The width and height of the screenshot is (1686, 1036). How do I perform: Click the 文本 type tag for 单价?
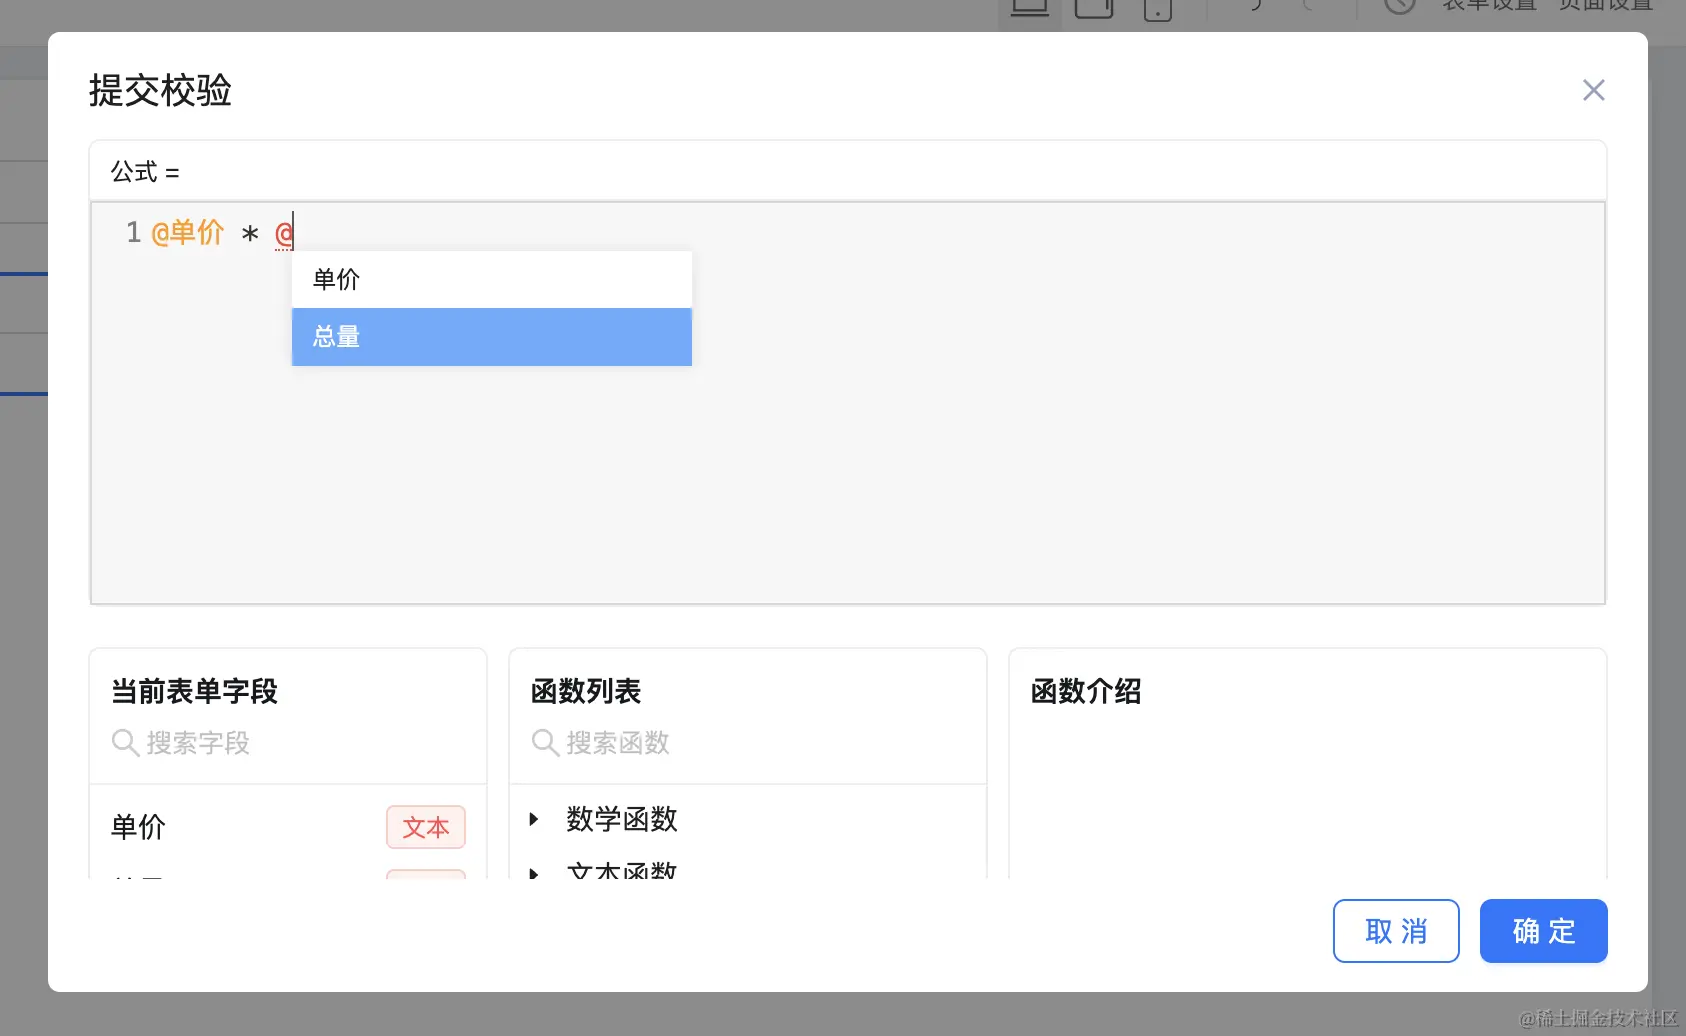pos(426,827)
